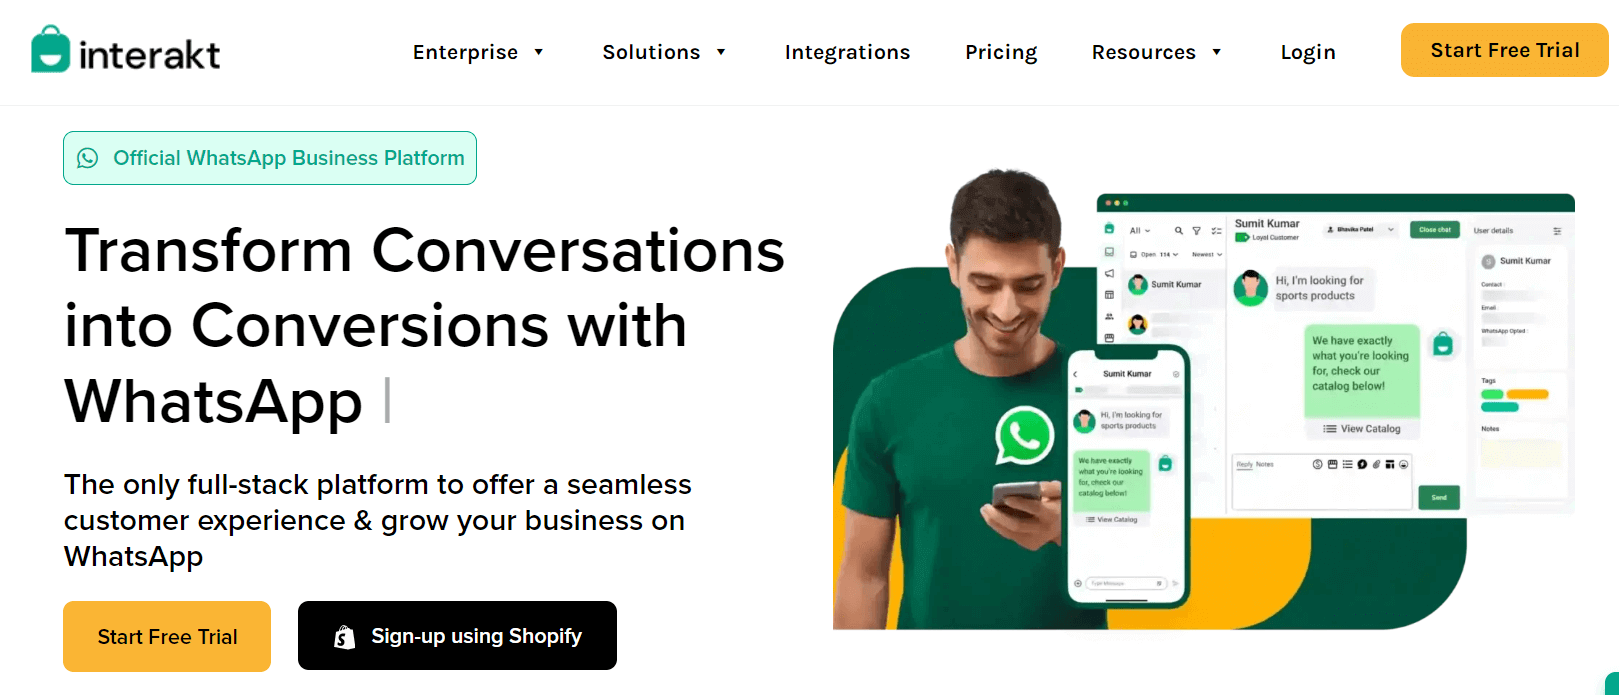This screenshot has height=695, width=1619.
Task: Expand the Enterprise dropdown arrow
Action: [x=538, y=52]
